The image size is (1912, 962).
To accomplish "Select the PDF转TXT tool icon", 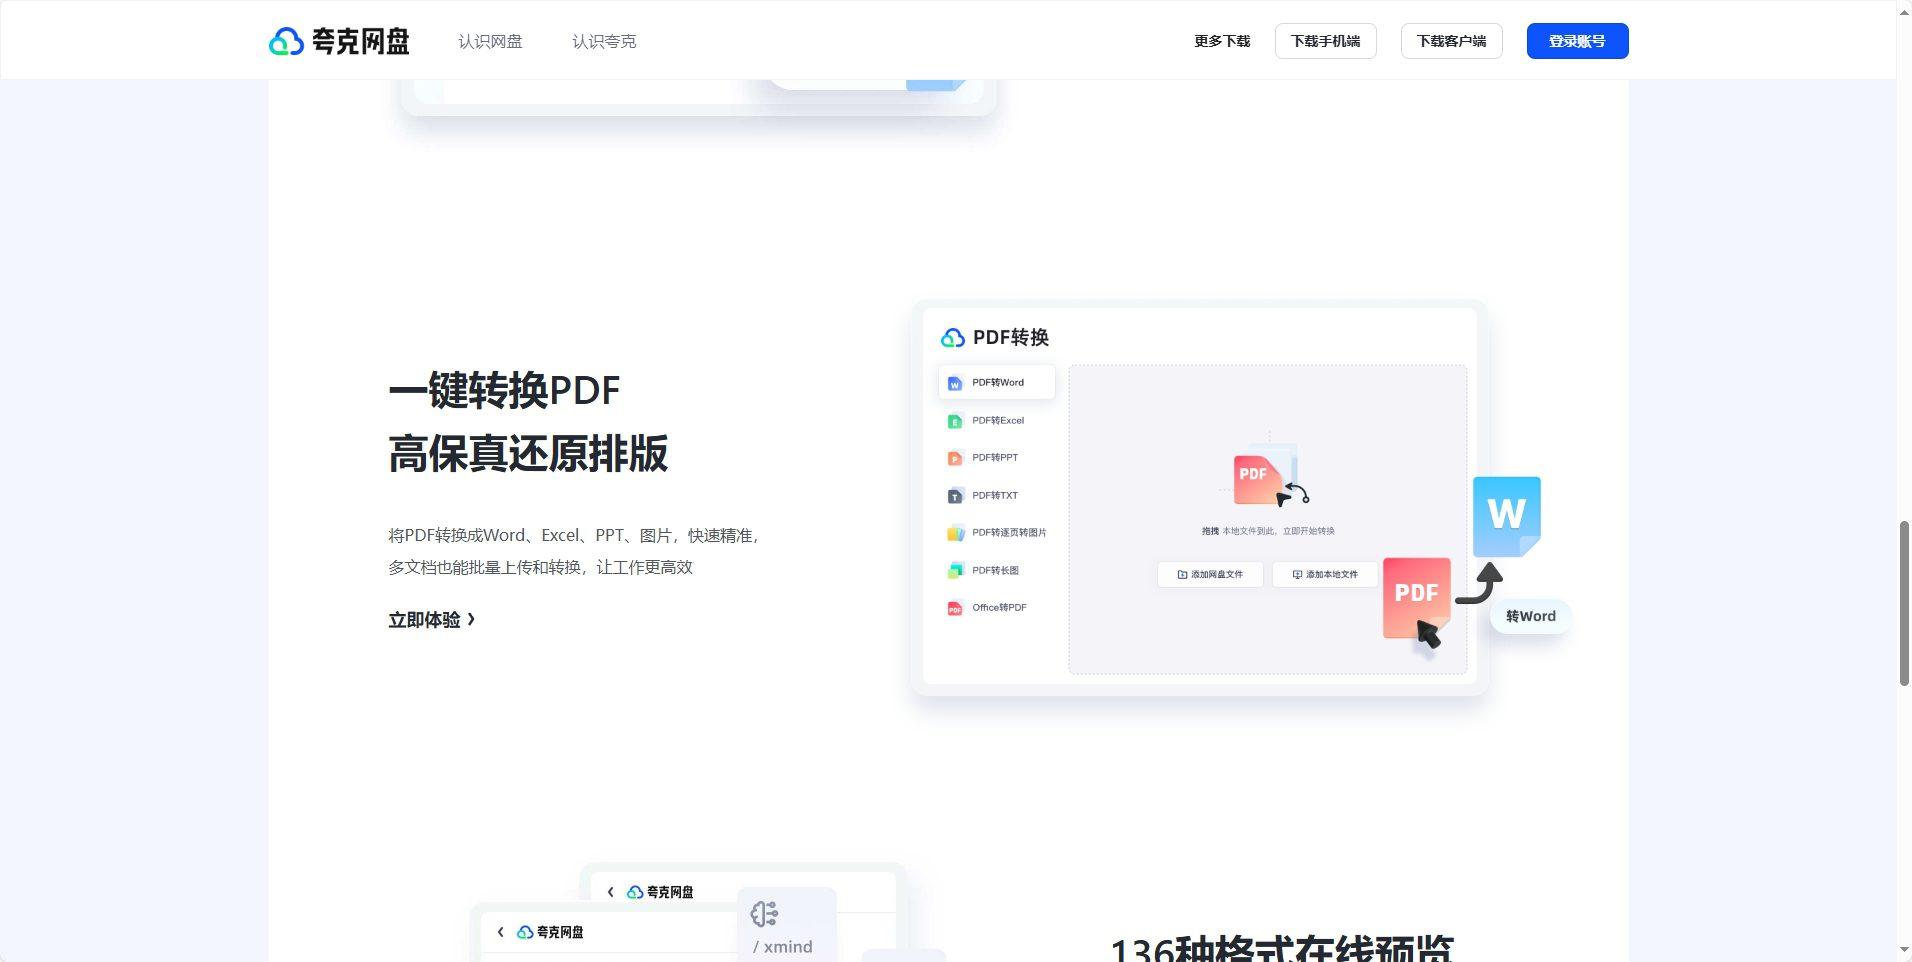I will [x=955, y=495].
